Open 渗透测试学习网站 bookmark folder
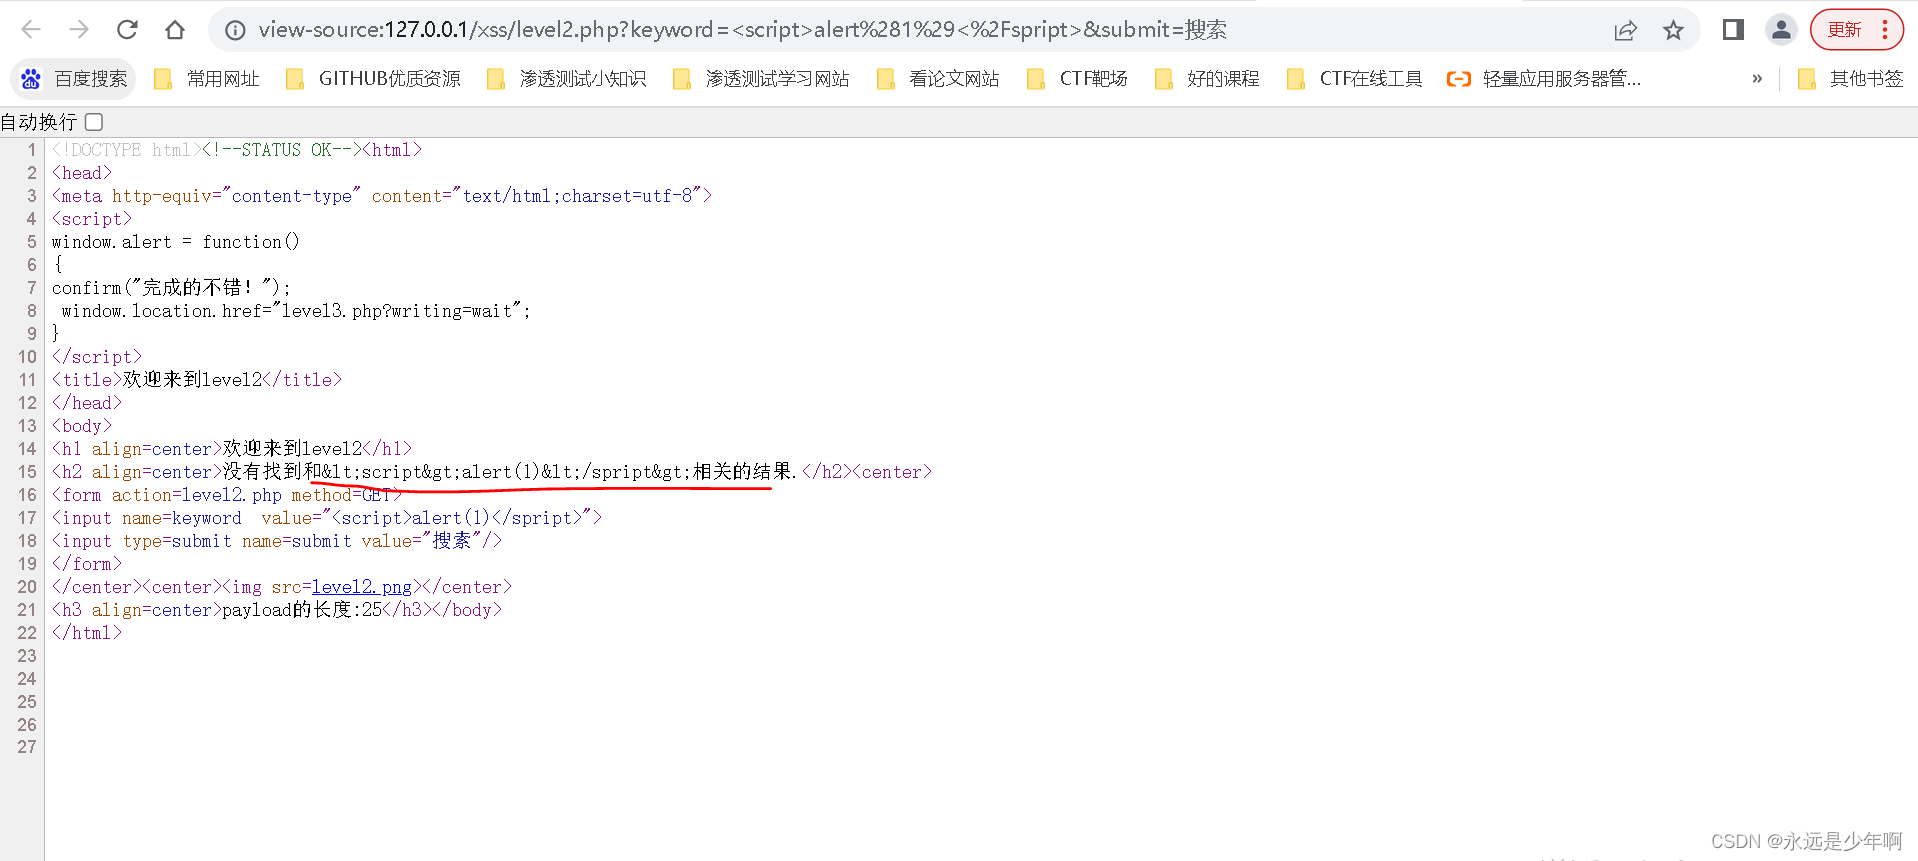 click(761, 79)
